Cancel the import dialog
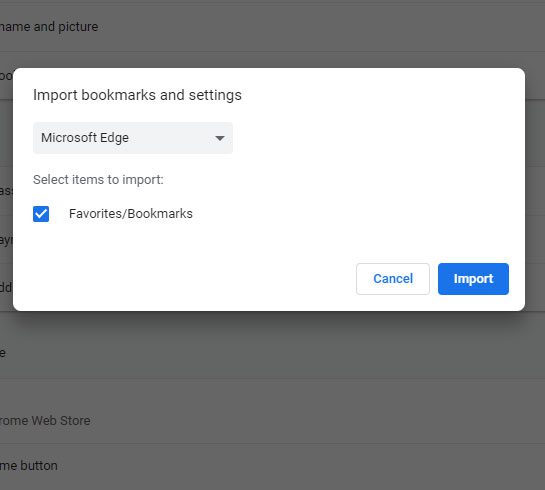The image size is (545, 490). point(393,279)
